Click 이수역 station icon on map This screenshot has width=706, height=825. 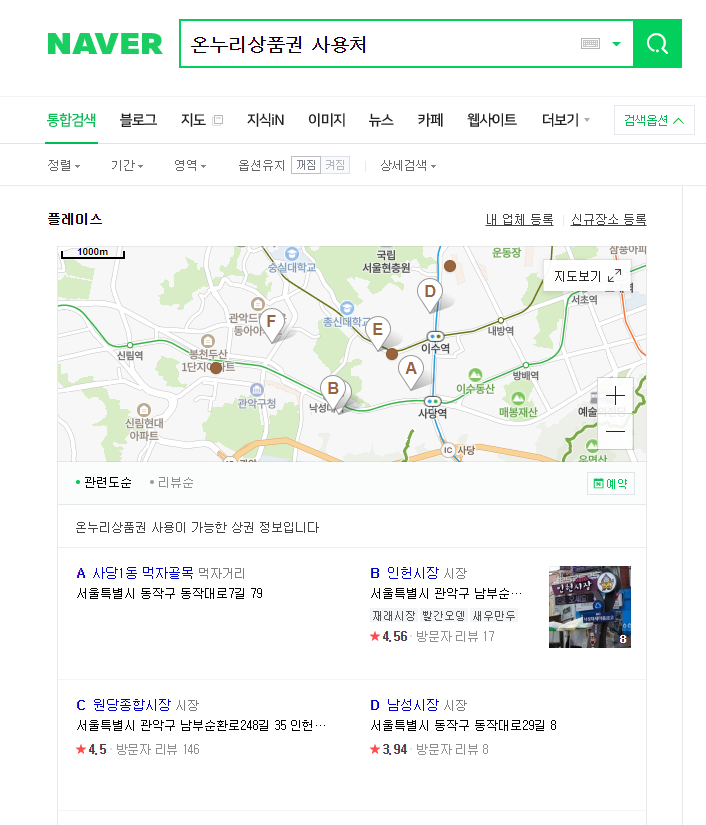point(435,336)
